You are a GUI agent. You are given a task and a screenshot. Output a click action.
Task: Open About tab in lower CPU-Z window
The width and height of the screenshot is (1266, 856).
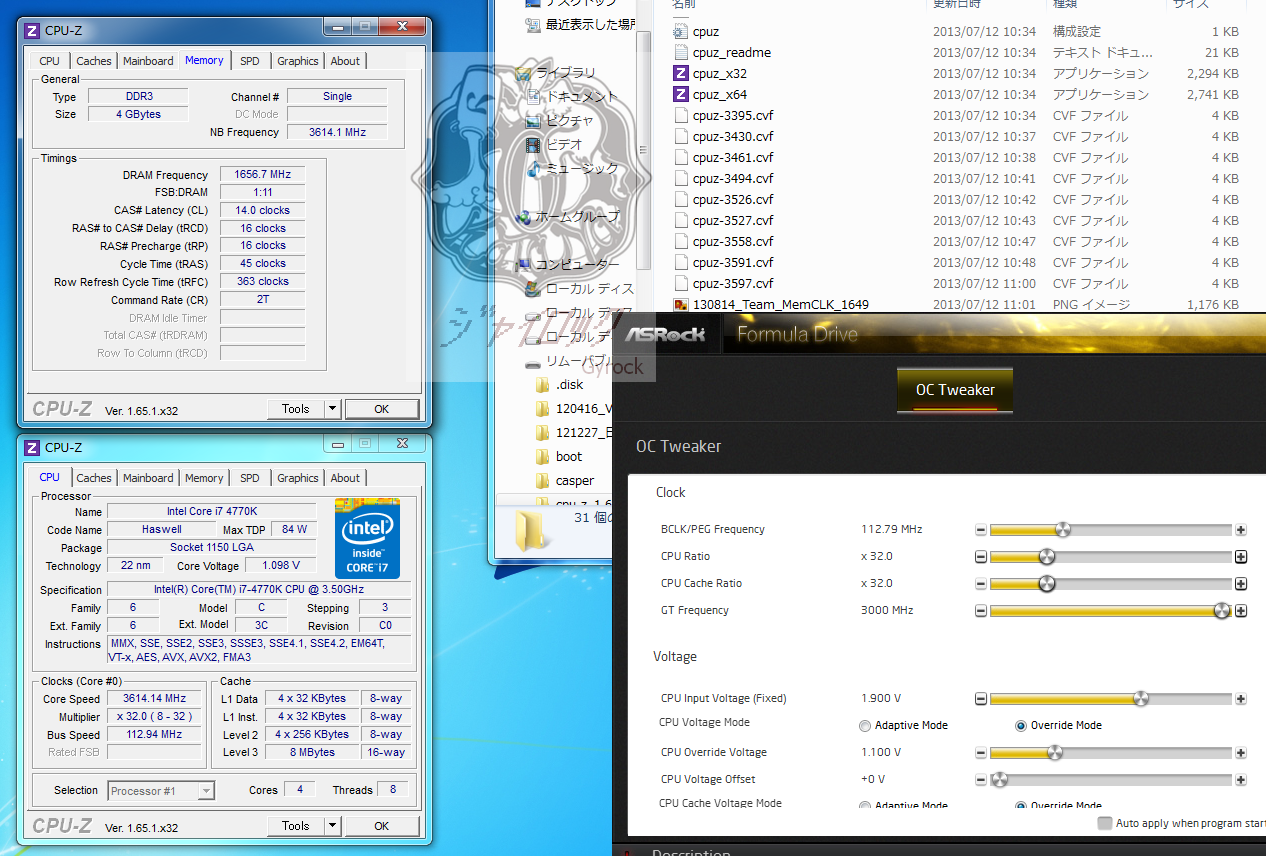point(345,478)
